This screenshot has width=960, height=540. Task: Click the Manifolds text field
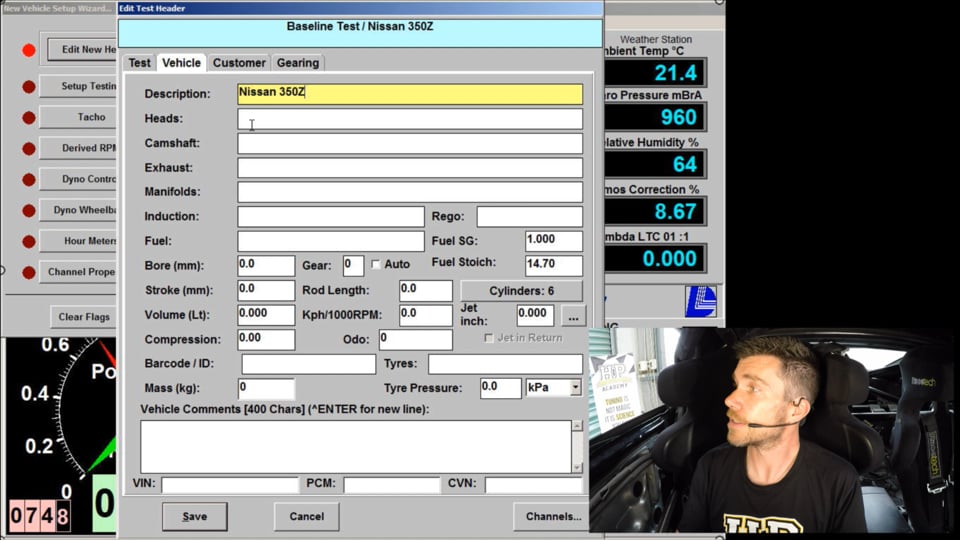[410, 192]
